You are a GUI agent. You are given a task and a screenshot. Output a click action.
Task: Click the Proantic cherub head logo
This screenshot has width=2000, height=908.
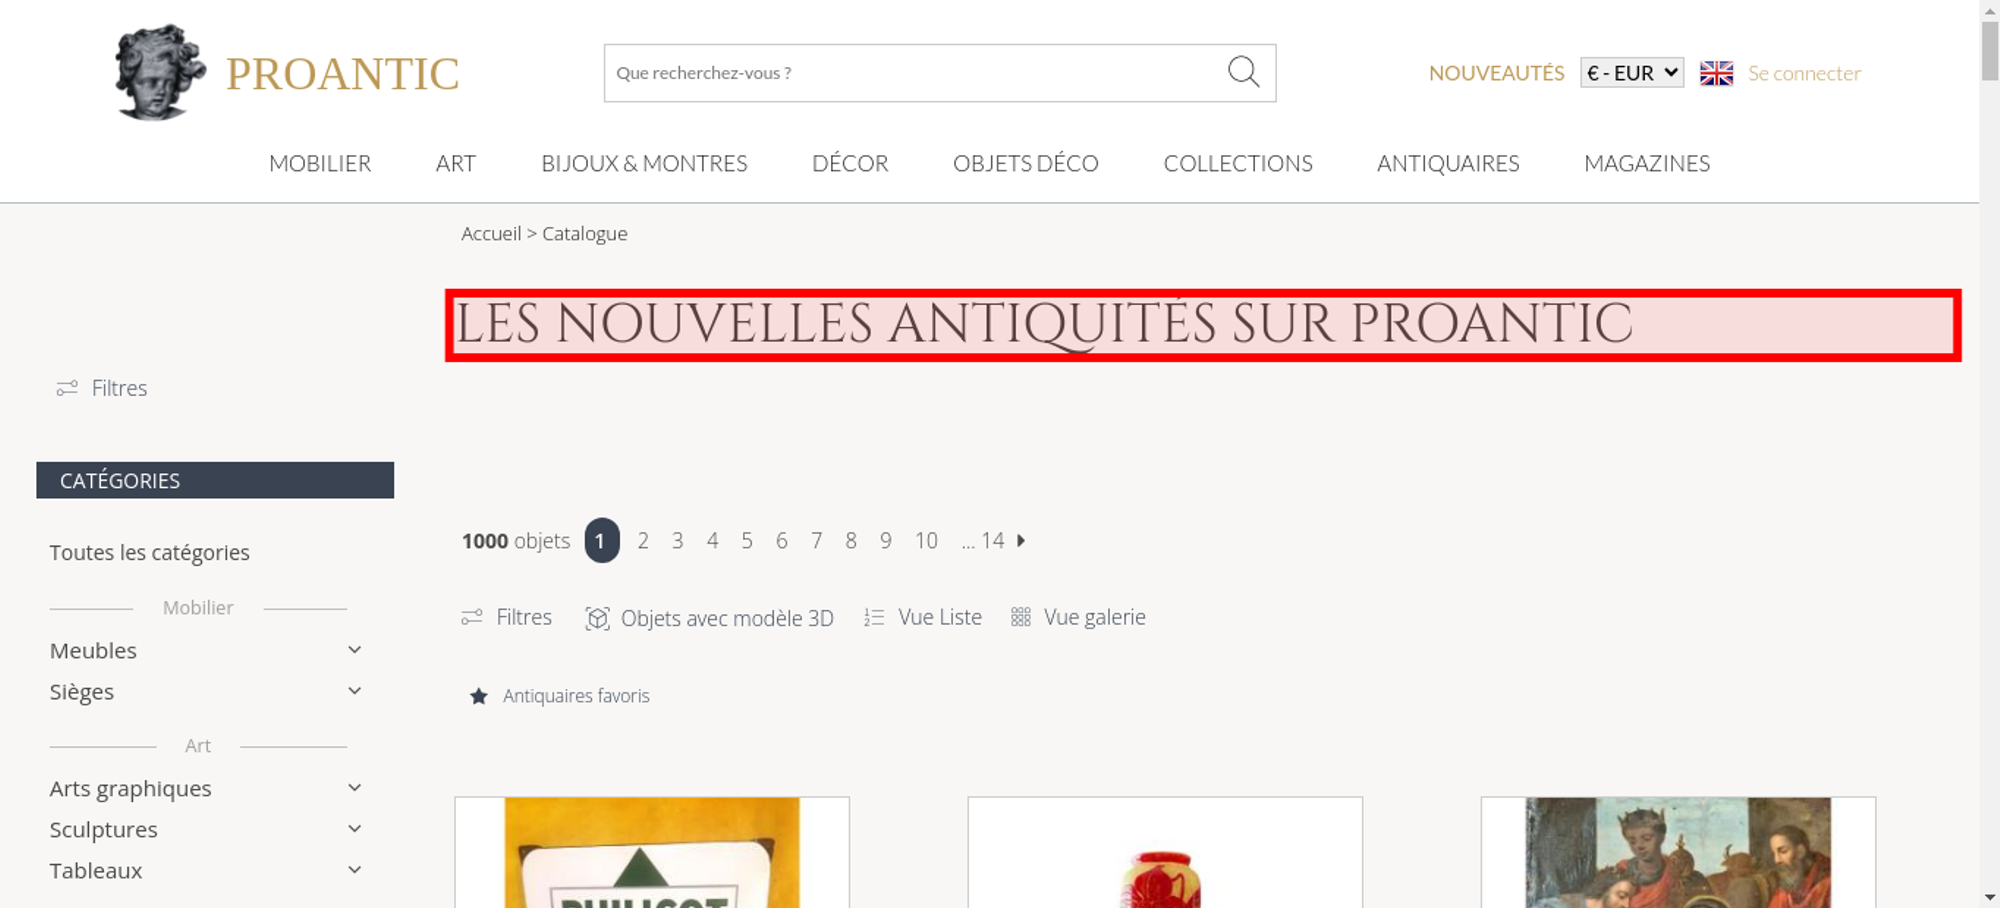tap(160, 72)
